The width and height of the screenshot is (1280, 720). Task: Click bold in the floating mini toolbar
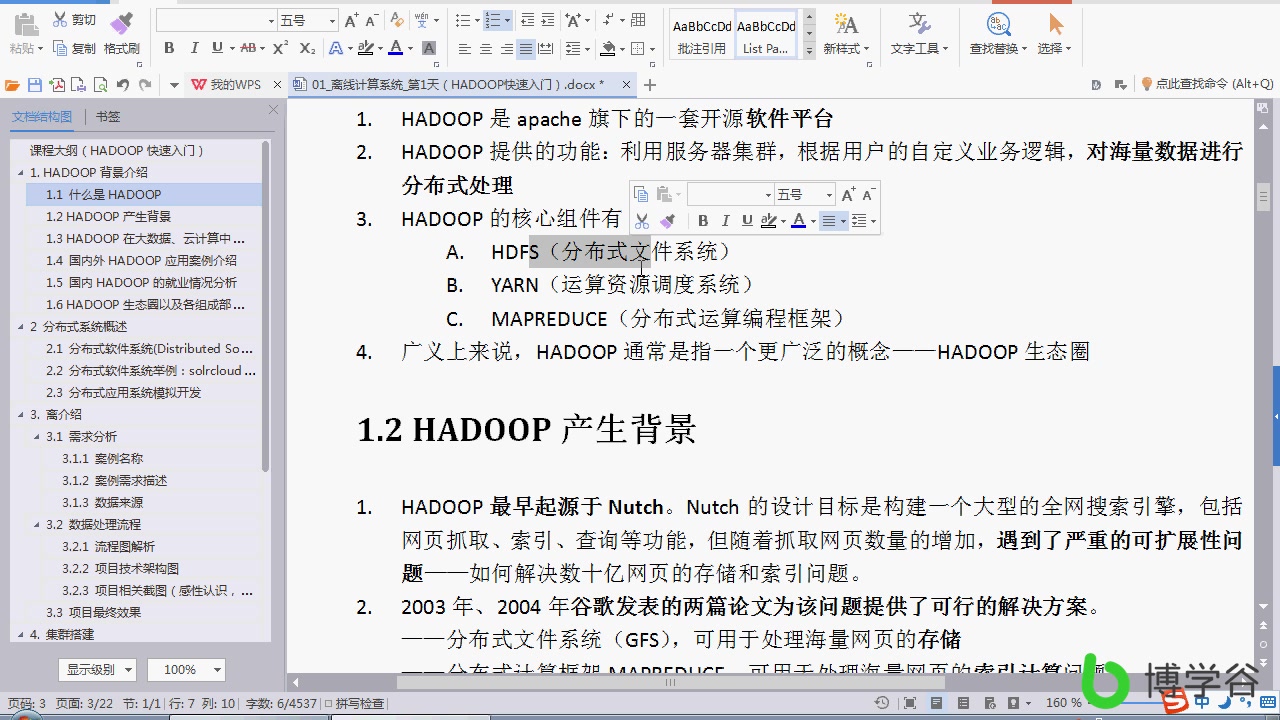tap(703, 221)
